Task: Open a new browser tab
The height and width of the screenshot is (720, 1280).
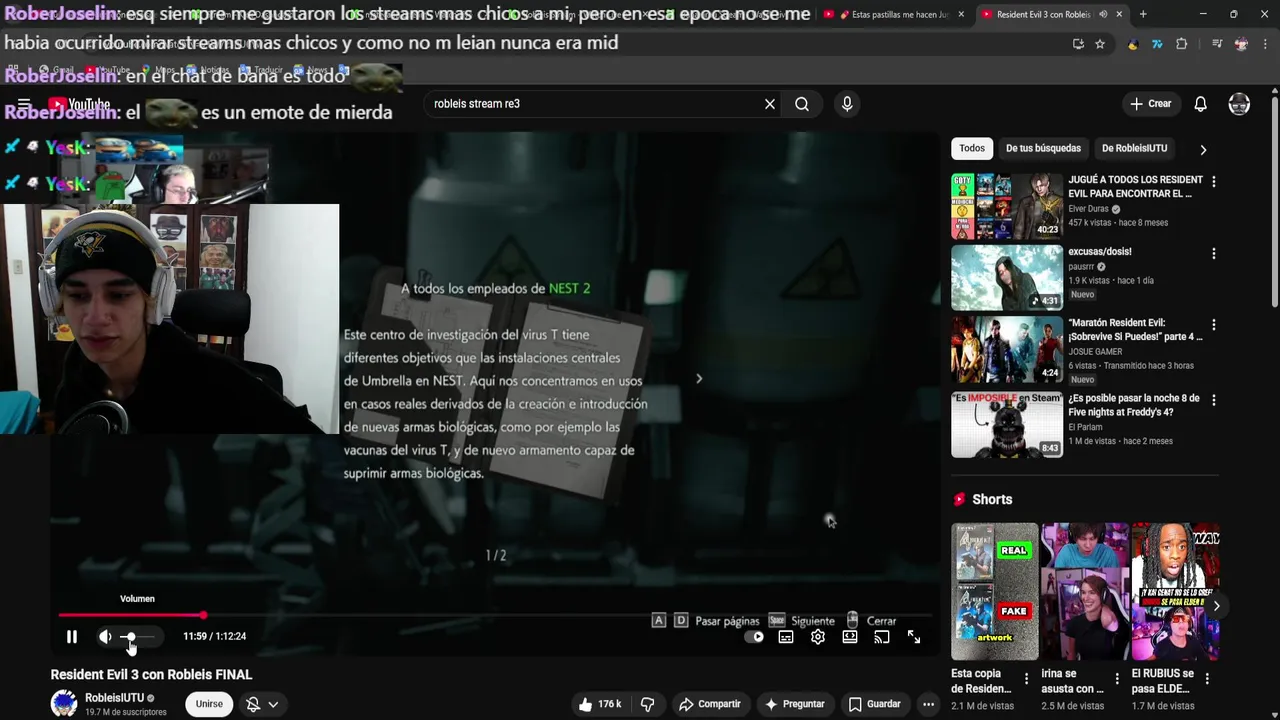Action: pyautogui.click(x=1143, y=15)
